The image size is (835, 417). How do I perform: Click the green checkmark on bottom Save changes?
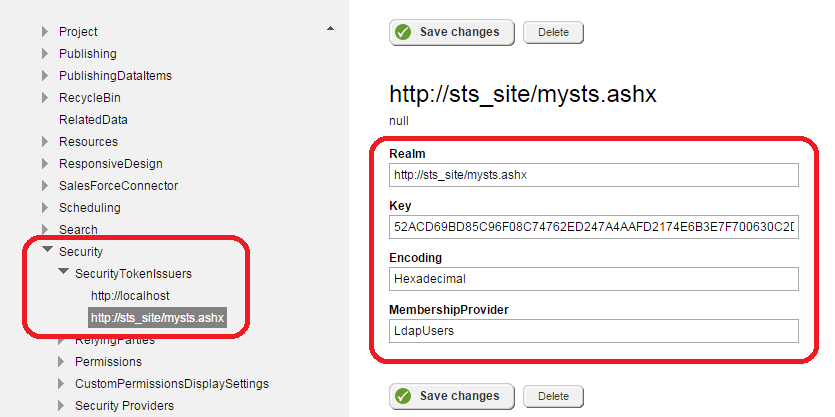(403, 396)
